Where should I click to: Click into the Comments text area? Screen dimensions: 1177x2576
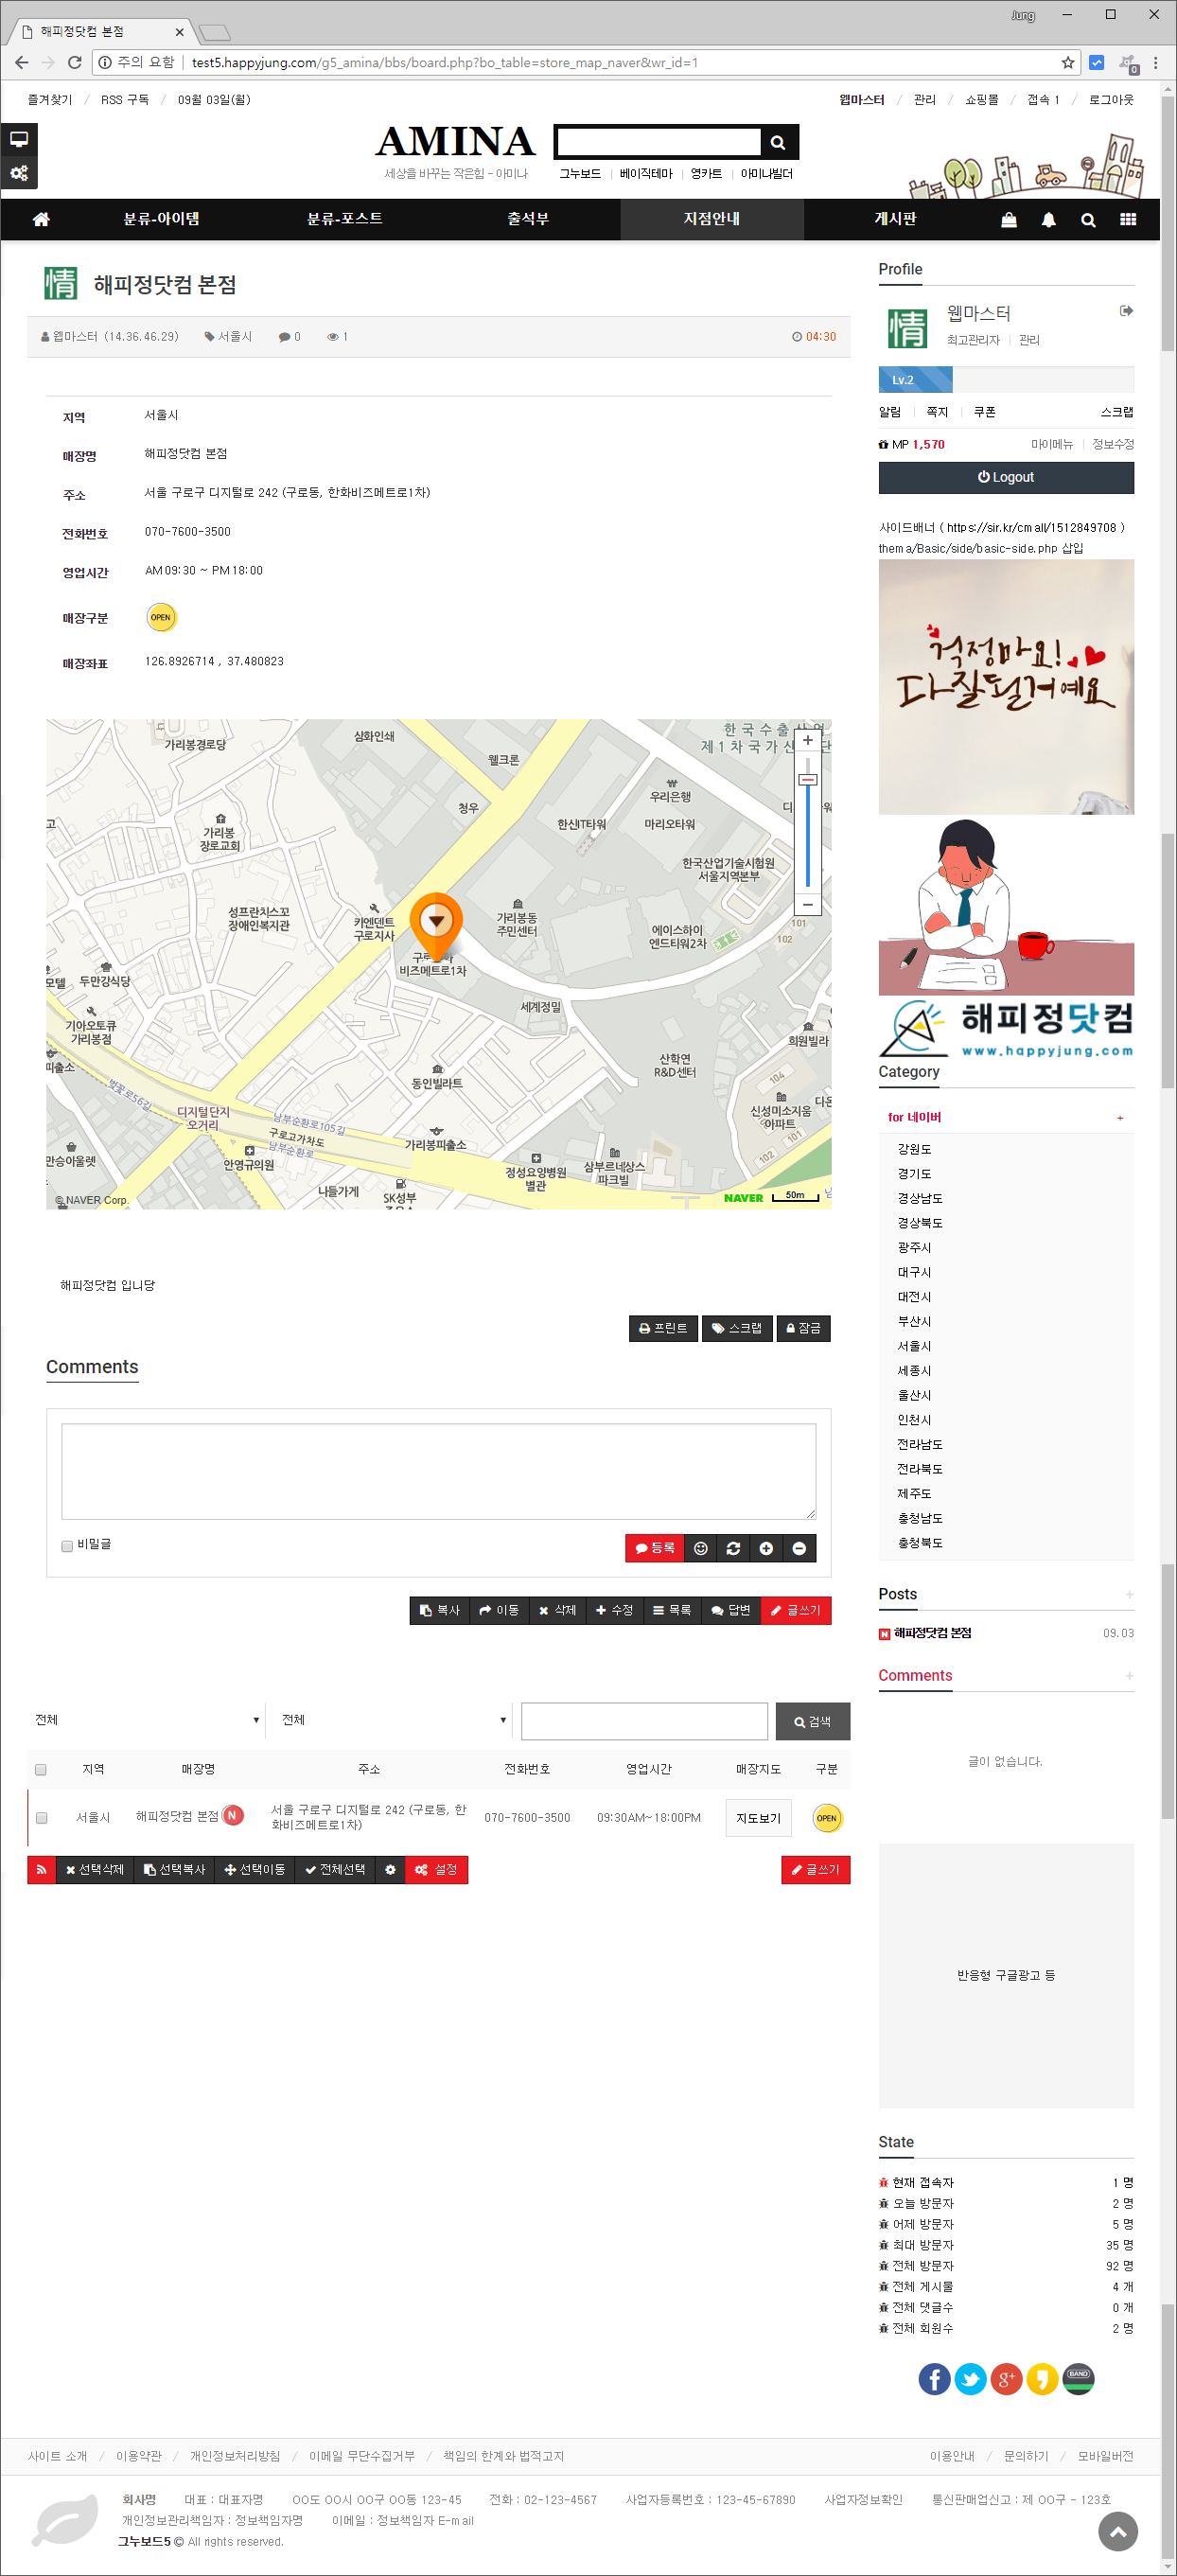coord(438,1471)
